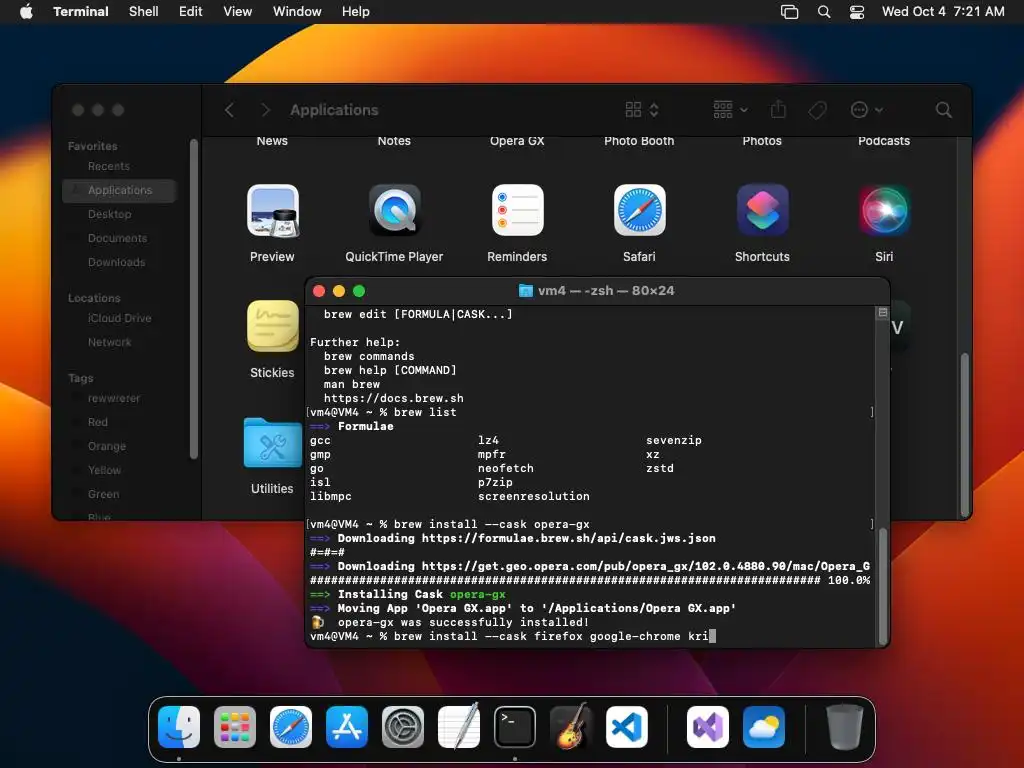Image resolution: width=1024 pixels, height=768 pixels.
Task: Open the View menu
Action: 238,12
